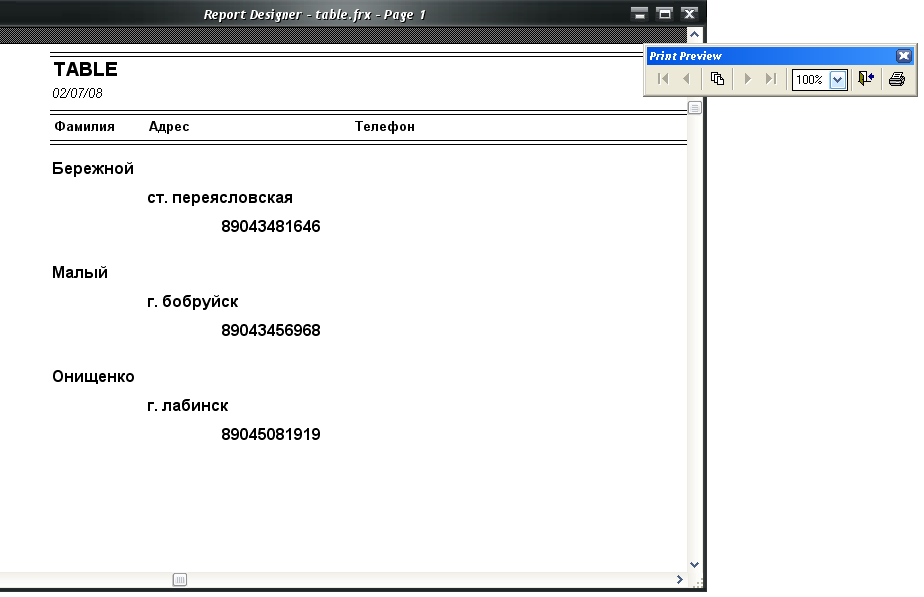Open the 100% zoom dropdown arrow
Image resolution: width=924 pixels, height=597 pixels.
838,80
